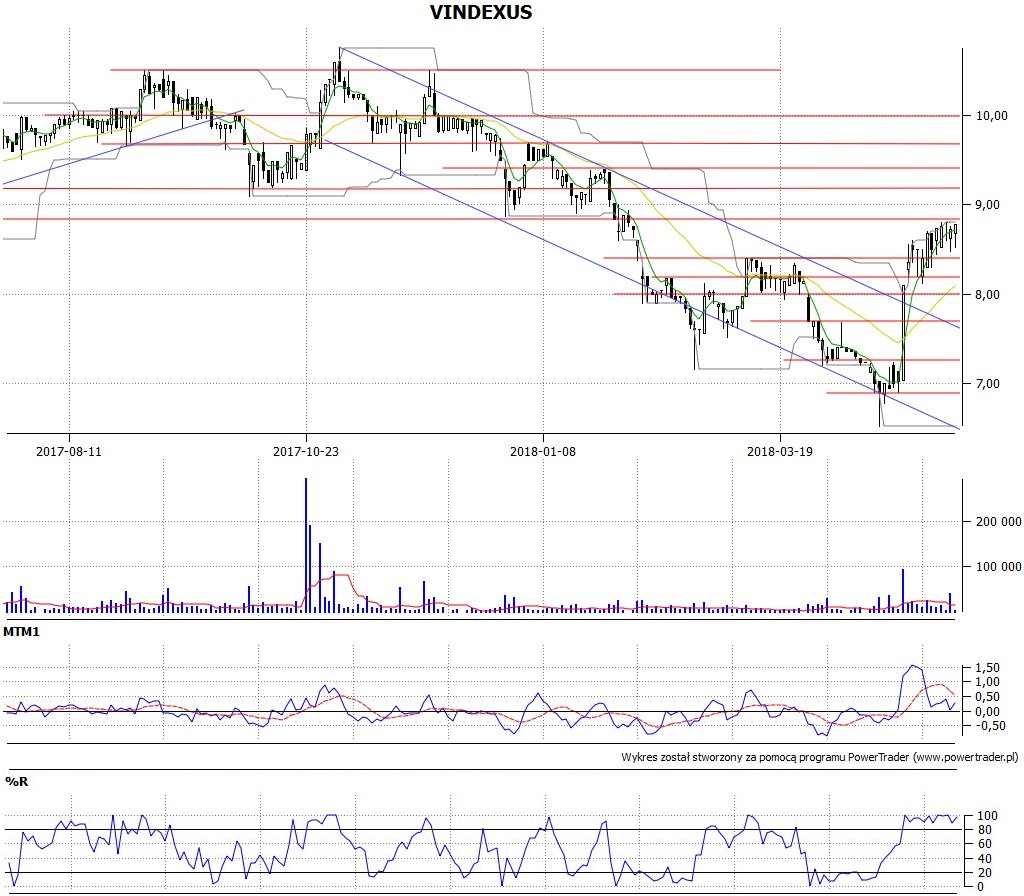This screenshot has height=896, width=1024.
Task: Click the 8,00 price axis label
Action: pos(987,295)
